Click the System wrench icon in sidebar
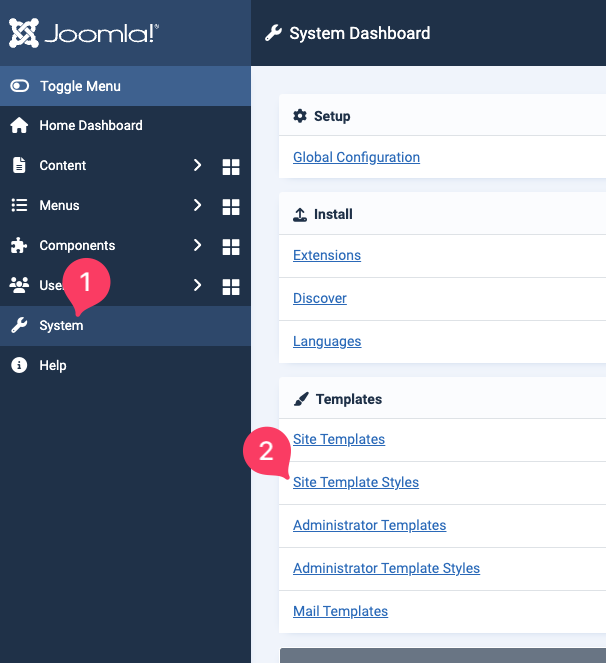The width and height of the screenshot is (606, 663). tap(19, 326)
